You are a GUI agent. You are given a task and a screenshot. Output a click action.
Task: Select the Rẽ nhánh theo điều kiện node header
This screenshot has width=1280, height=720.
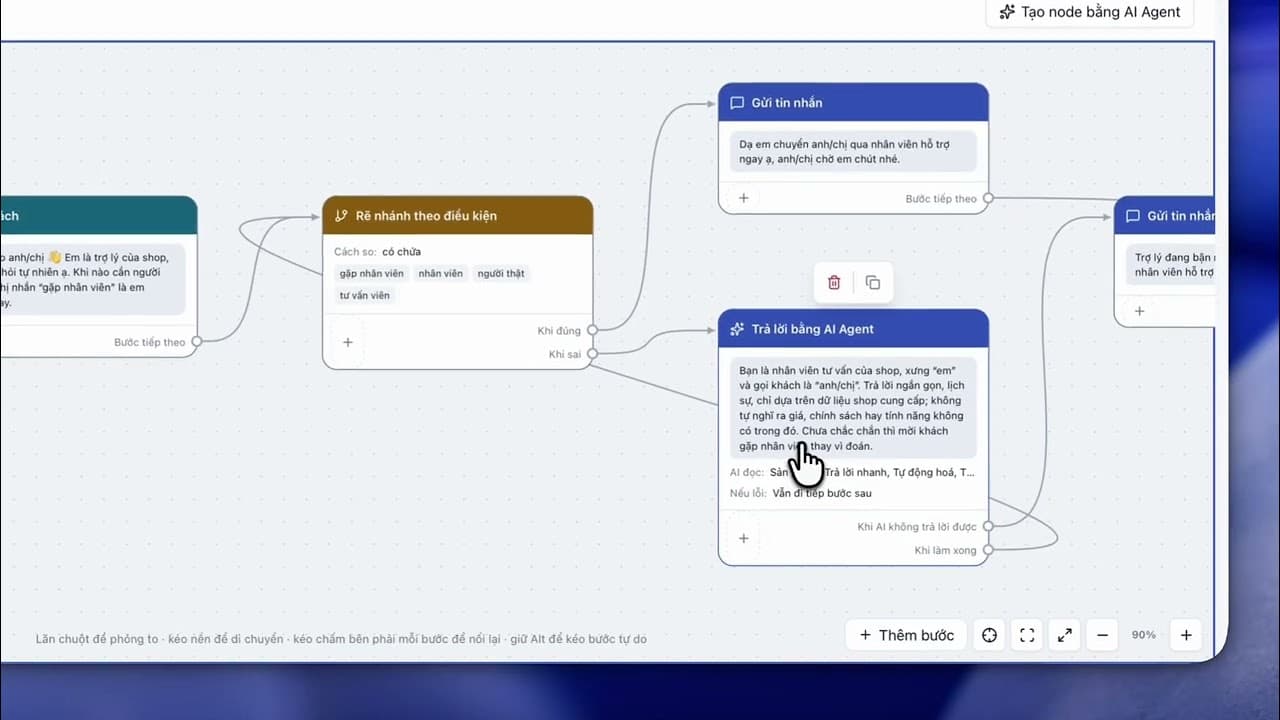[x=458, y=216]
